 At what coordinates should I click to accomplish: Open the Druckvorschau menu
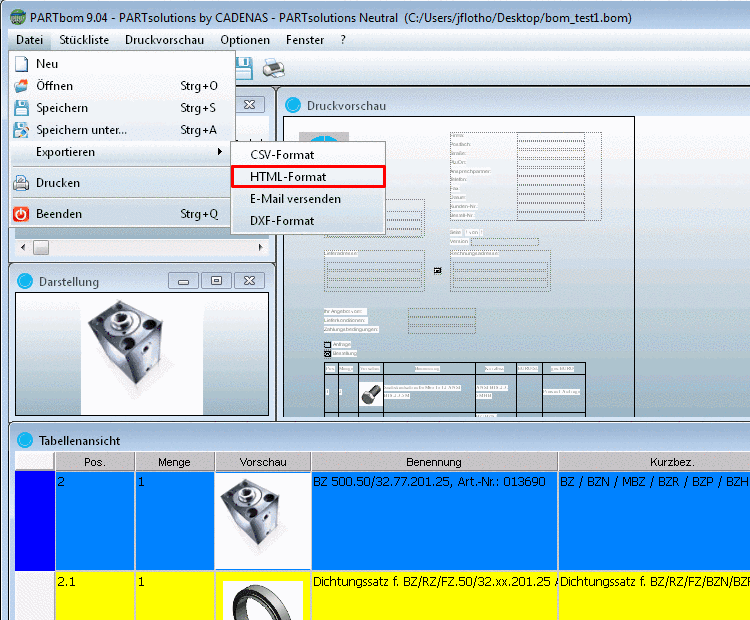tap(165, 40)
